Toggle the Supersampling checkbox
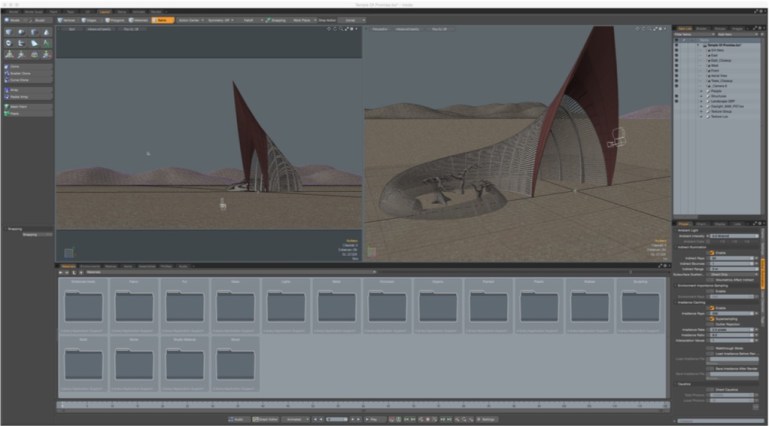The height and width of the screenshot is (426, 769). (711, 319)
